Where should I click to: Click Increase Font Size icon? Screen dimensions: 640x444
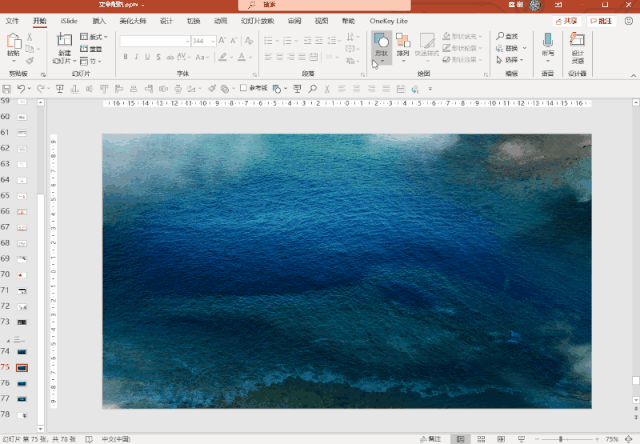click(x=222, y=40)
